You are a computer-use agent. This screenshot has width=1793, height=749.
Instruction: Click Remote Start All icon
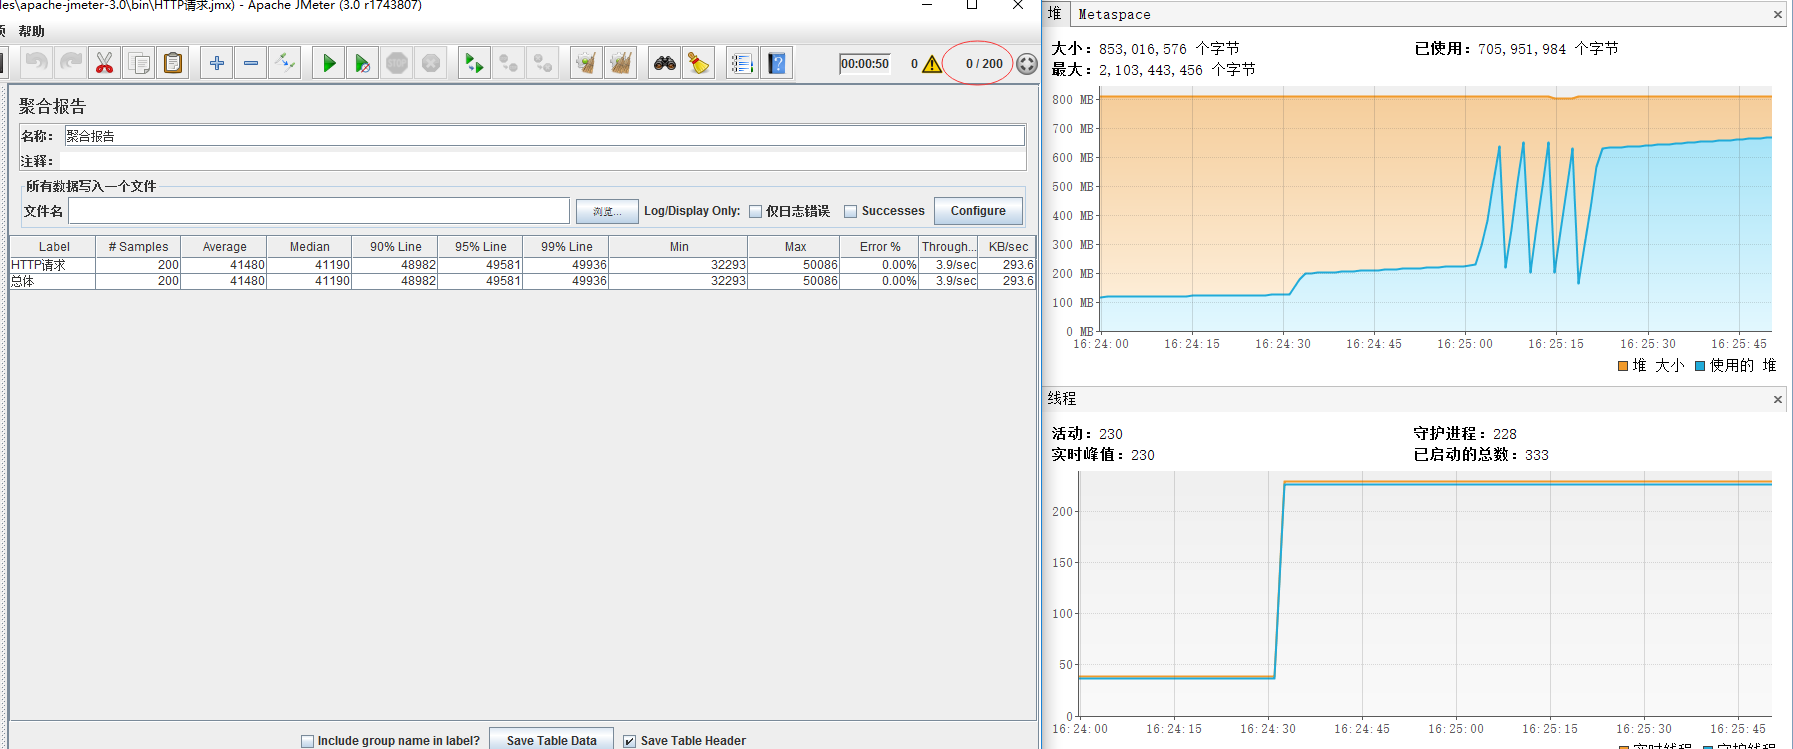(474, 63)
